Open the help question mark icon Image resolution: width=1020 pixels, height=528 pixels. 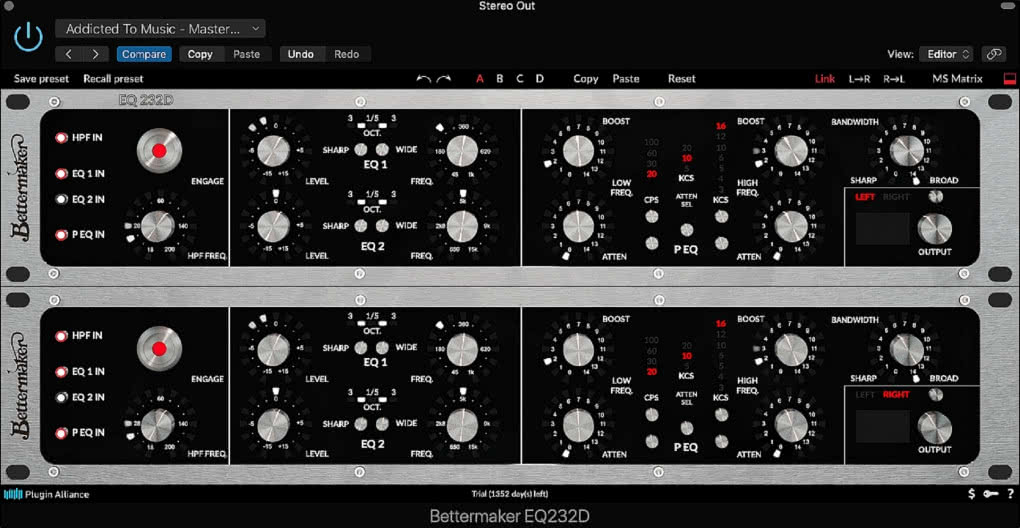coord(1010,494)
